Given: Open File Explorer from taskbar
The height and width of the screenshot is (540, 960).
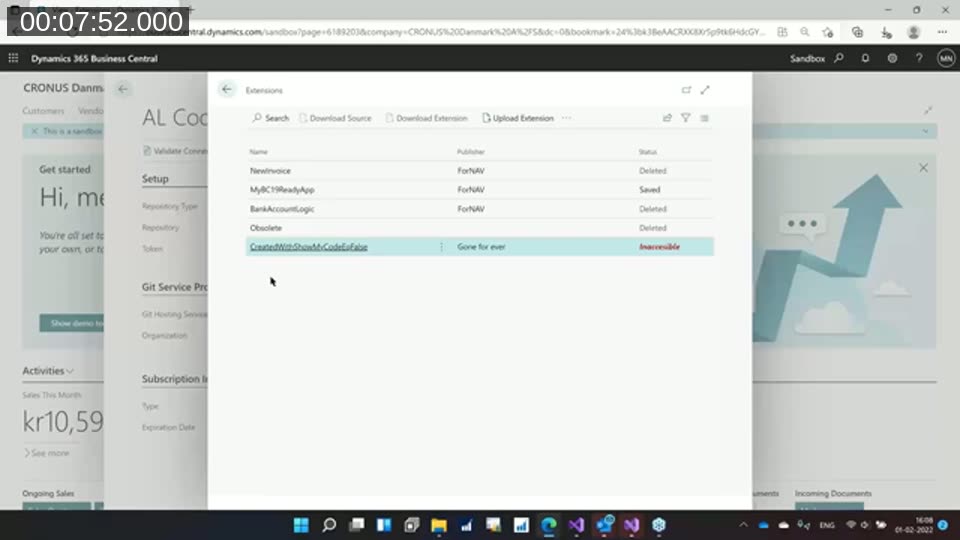Looking at the screenshot, I should point(439,525).
